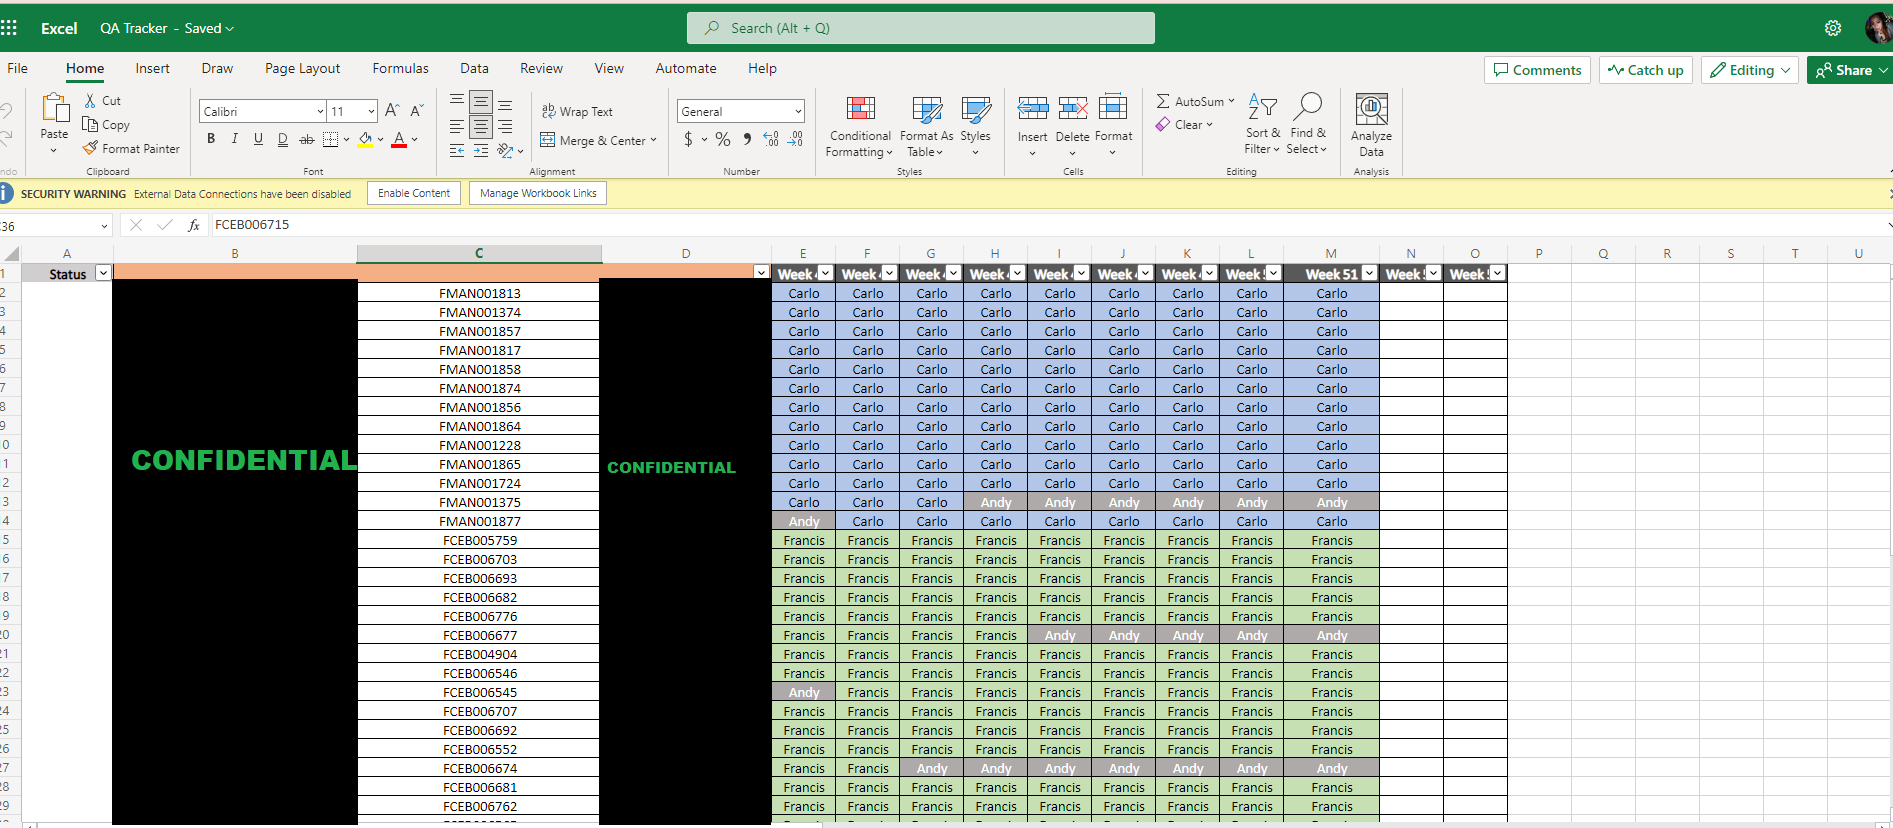Activate the Format Painter
This screenshot has width=1893, height=828.
(x=131, y=149)
